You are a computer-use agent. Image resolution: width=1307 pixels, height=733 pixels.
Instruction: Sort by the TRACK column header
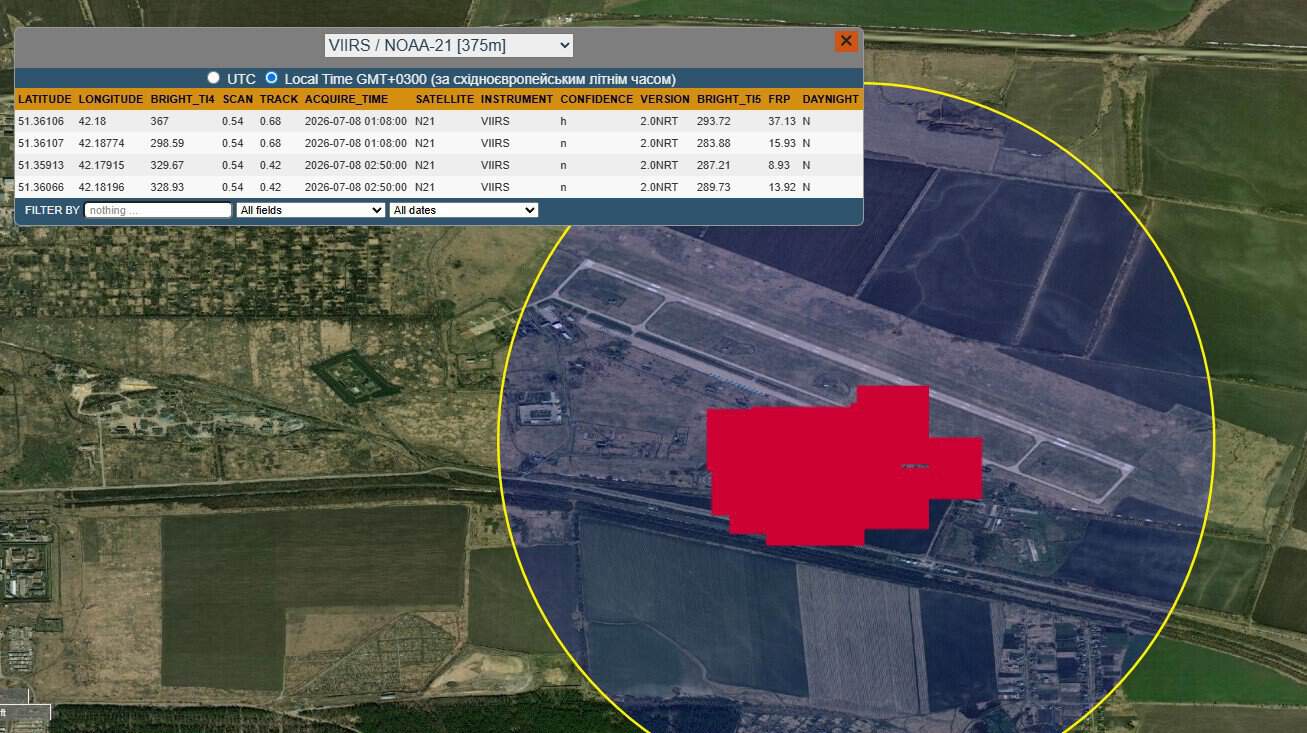tap(279, 99)
